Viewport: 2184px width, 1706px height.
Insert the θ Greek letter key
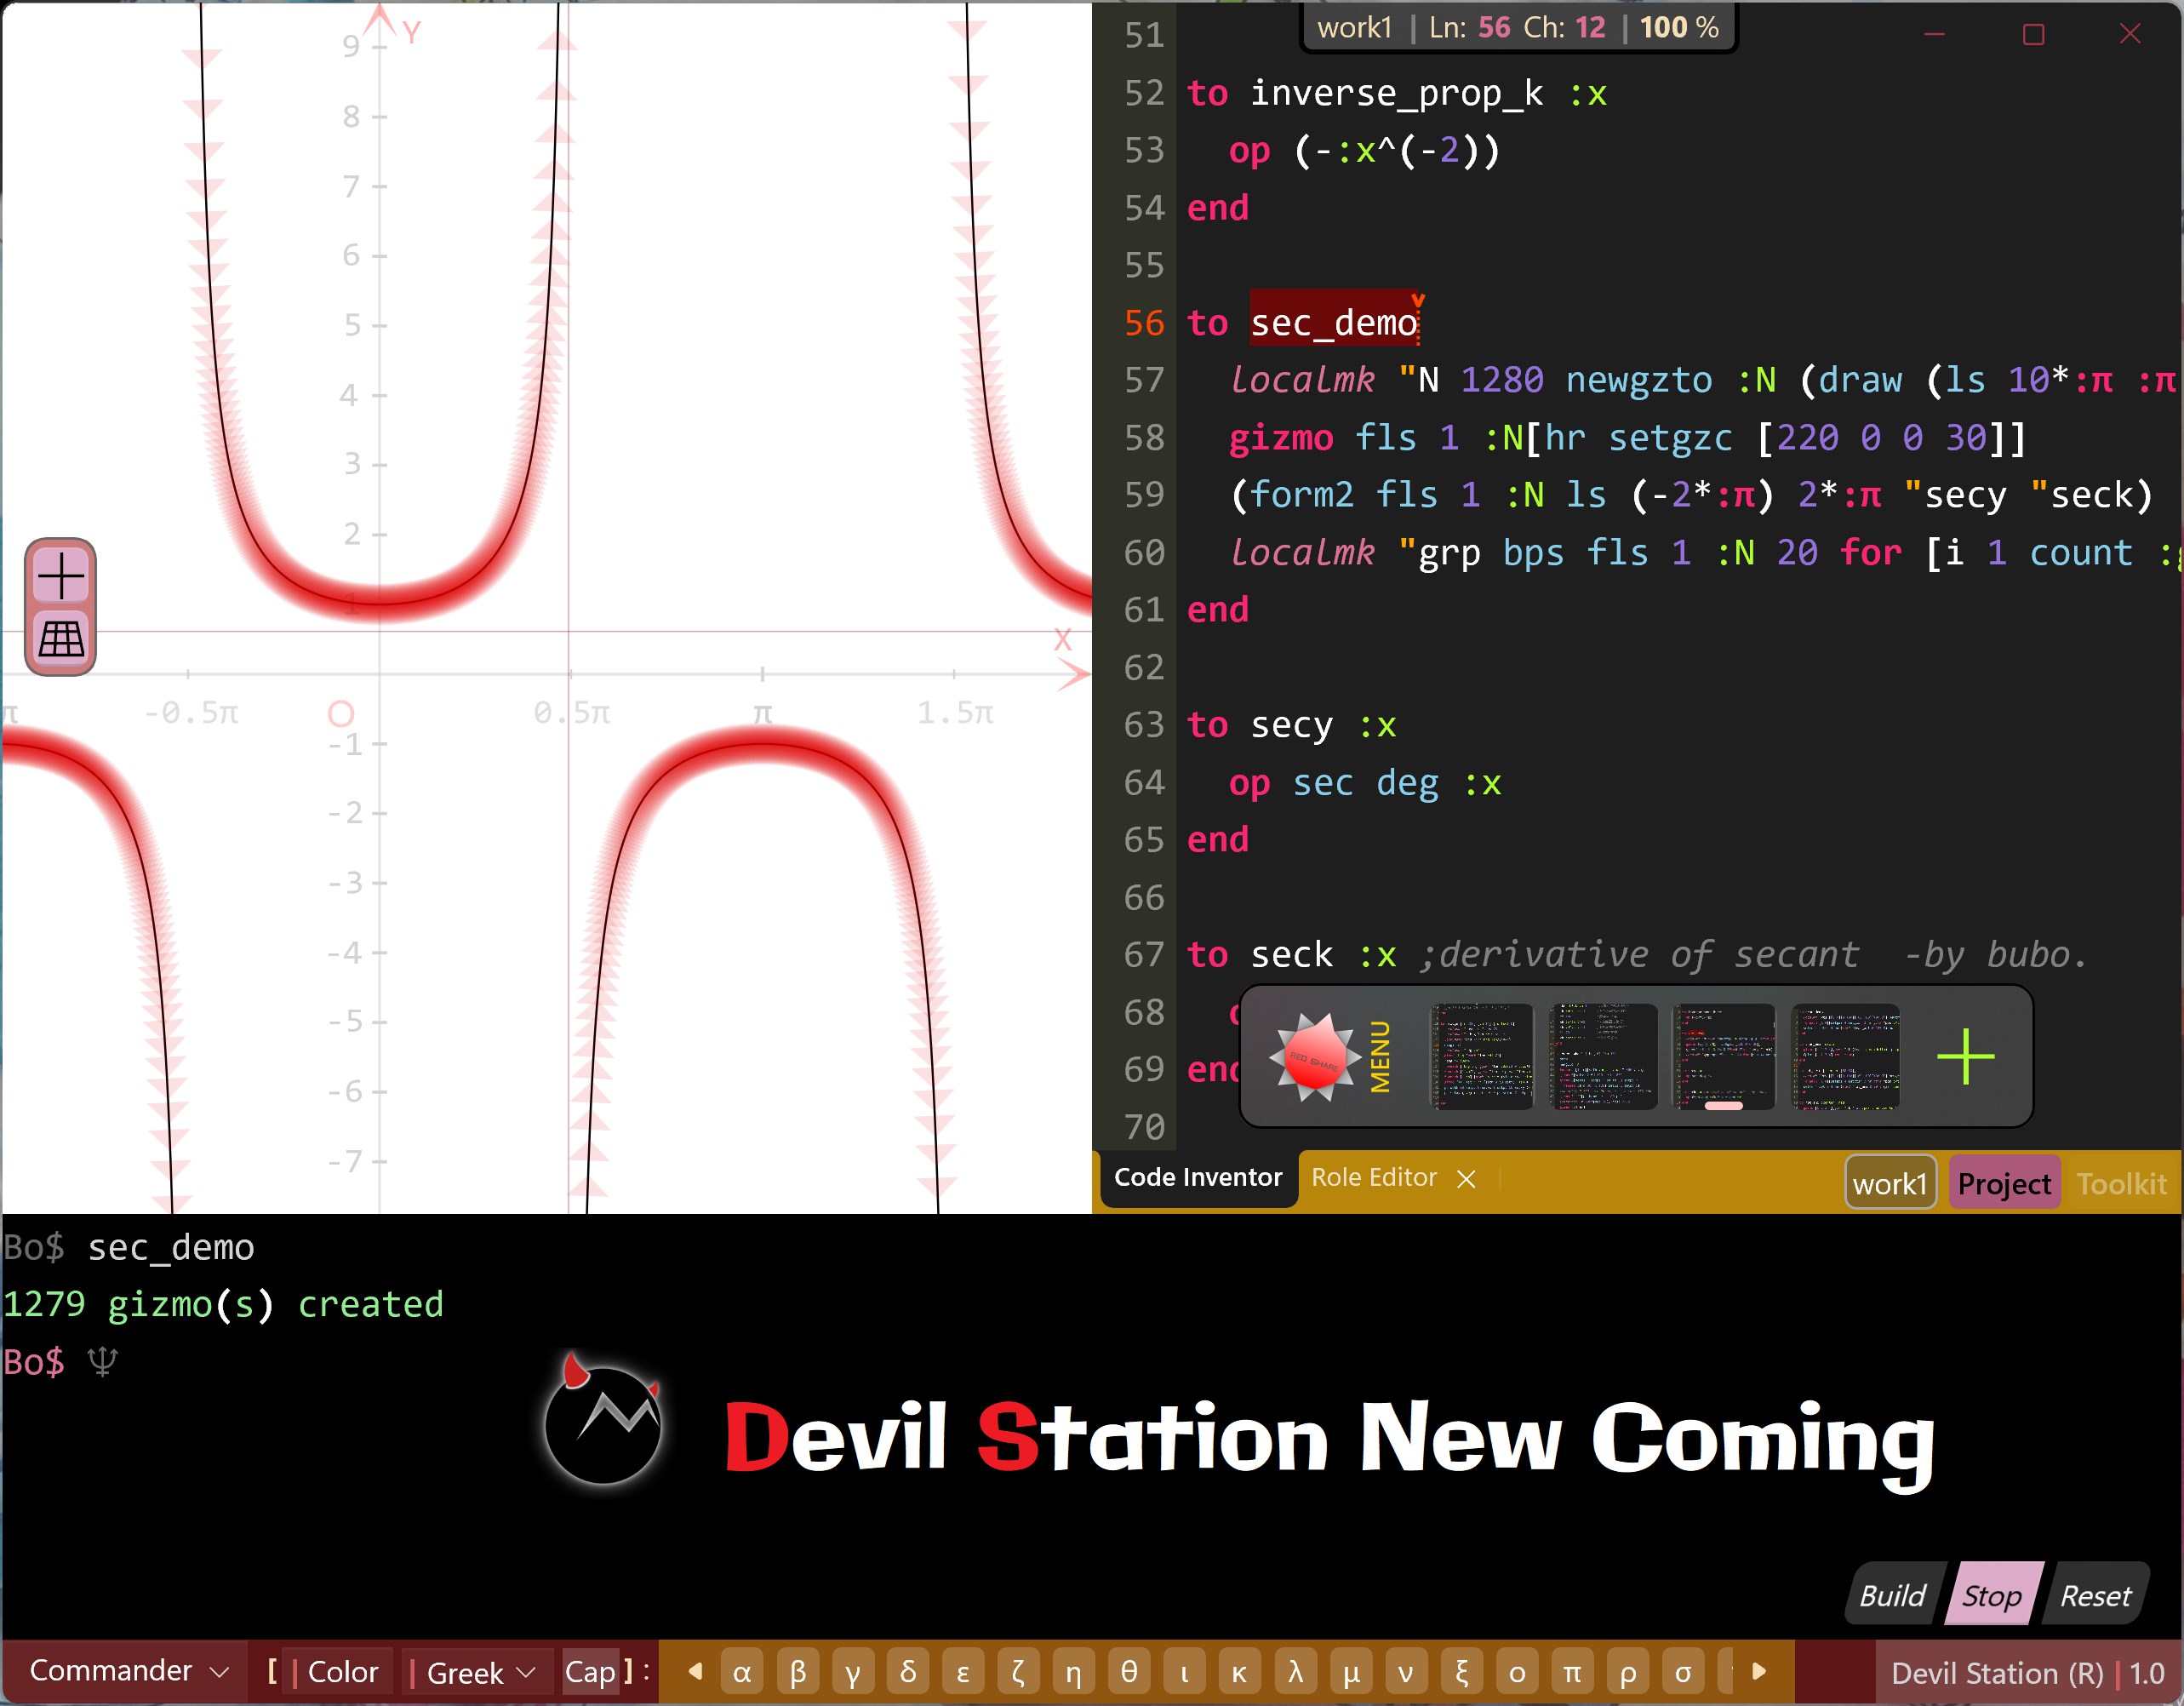pyautogui.click(x=1129, y=1672)
